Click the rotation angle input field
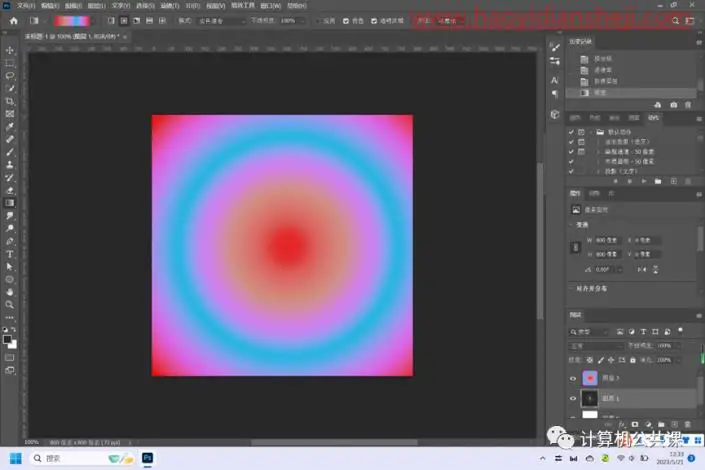This screenshot has height=470, width=705. [x=607, y=269]
